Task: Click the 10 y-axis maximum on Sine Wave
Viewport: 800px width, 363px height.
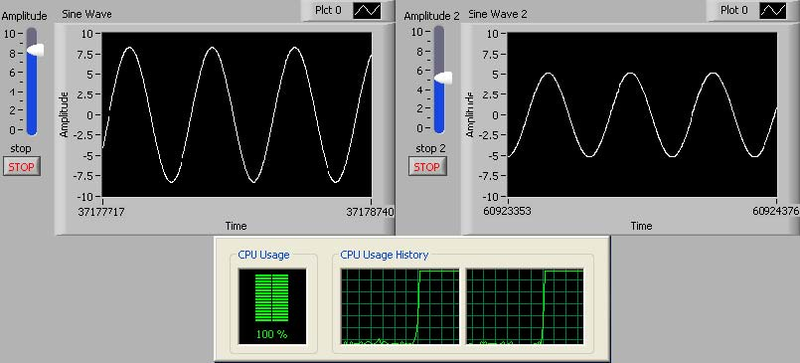Action: pyautogui.click(x=87, y=34)
